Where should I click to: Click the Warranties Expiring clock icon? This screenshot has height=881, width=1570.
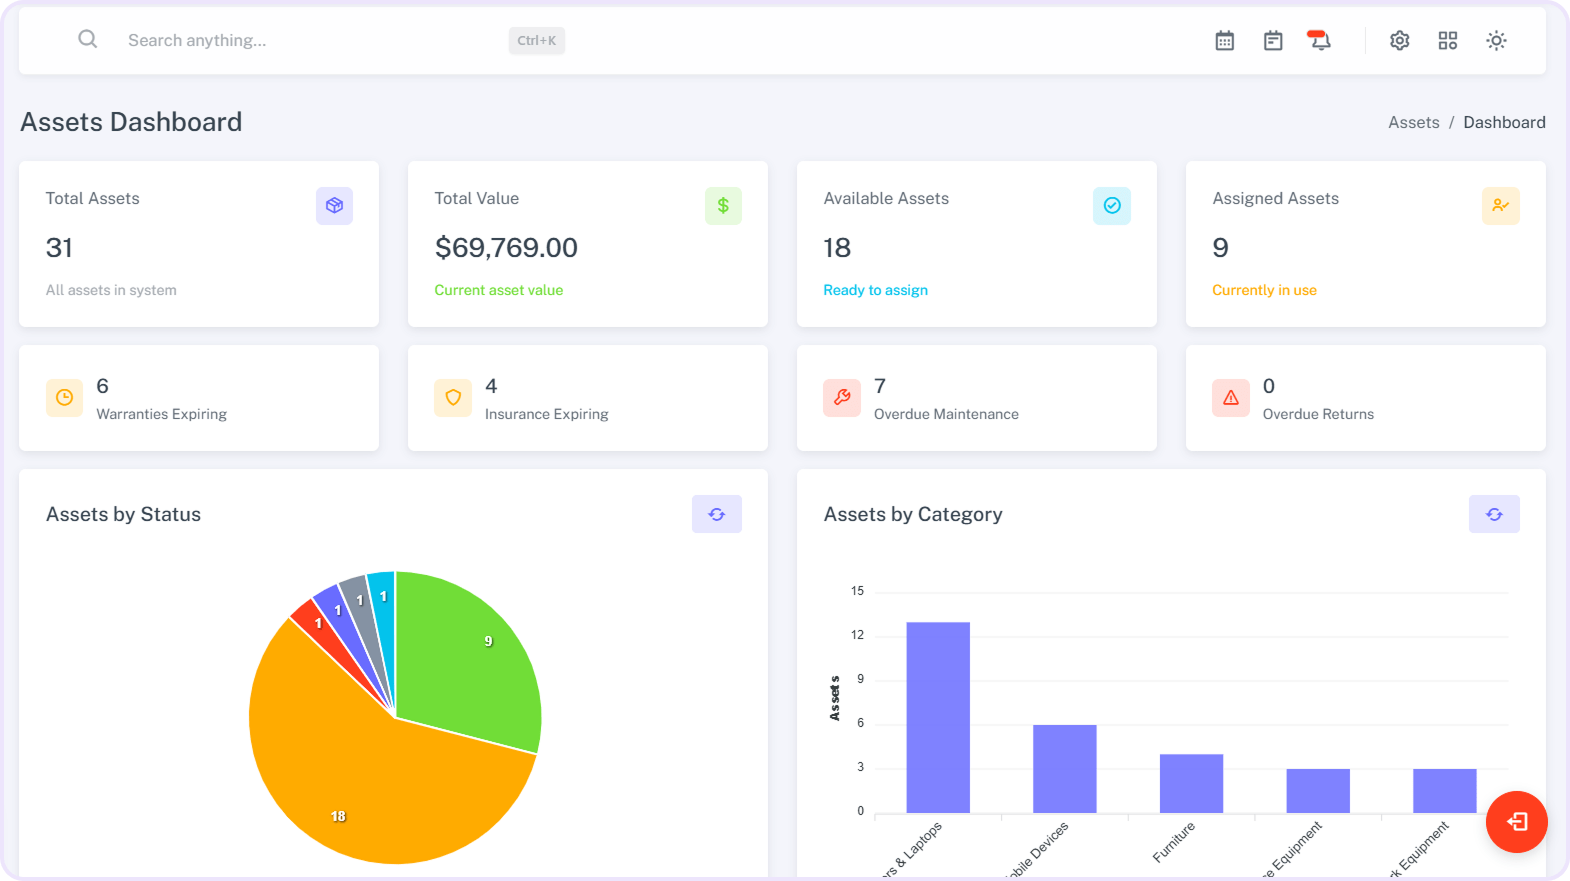coord(64,398)
